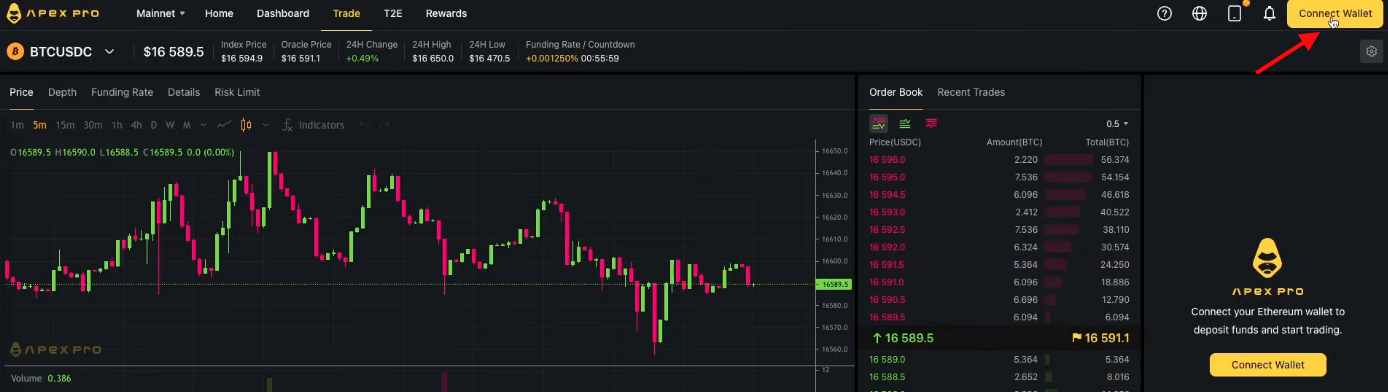The width and height of the screenshot is (1388, 392).
Task: Show only bids view in order book
Action: point(905,123)
